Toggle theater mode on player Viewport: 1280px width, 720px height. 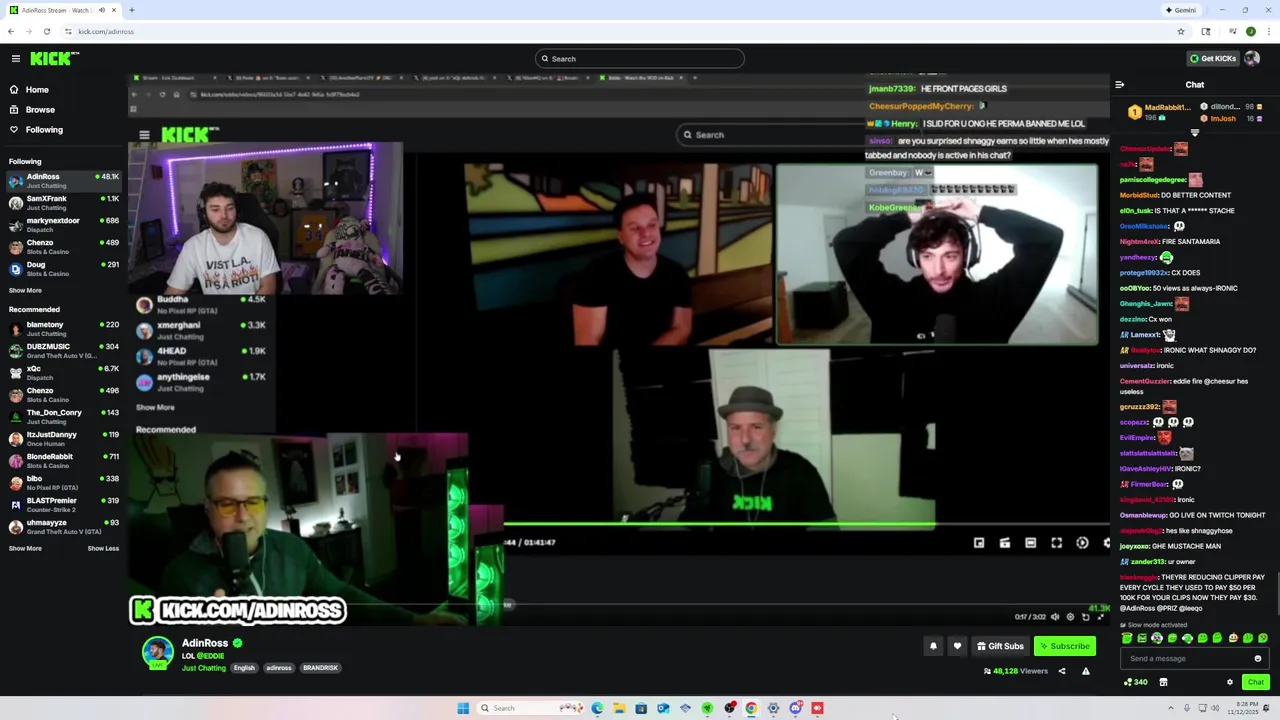click(1085, 617)
